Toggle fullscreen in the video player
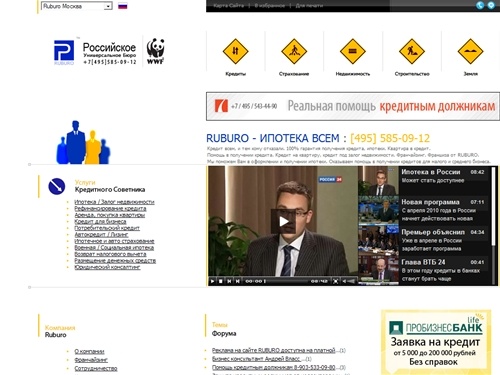The width and height of the screenshot is (500, 375). [x=336, y=281]
